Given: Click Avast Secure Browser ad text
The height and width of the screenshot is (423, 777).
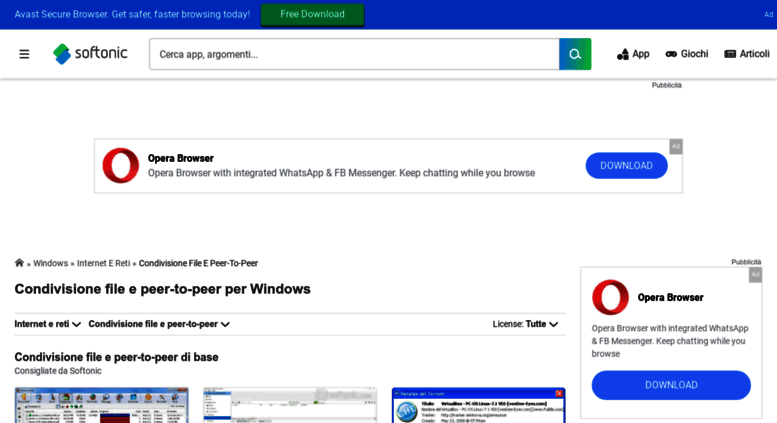Looking at the screenshot, I should pos(132,14).
